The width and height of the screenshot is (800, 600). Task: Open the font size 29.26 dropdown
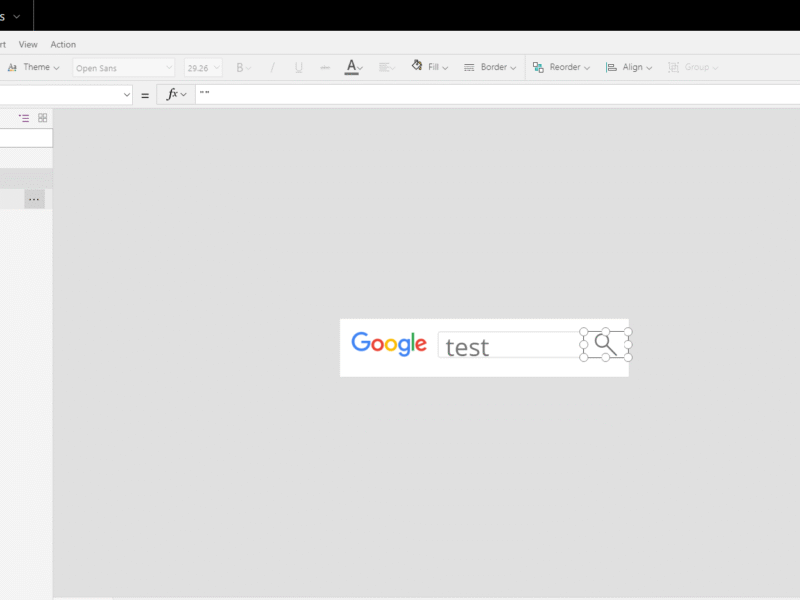click(203, 68)
